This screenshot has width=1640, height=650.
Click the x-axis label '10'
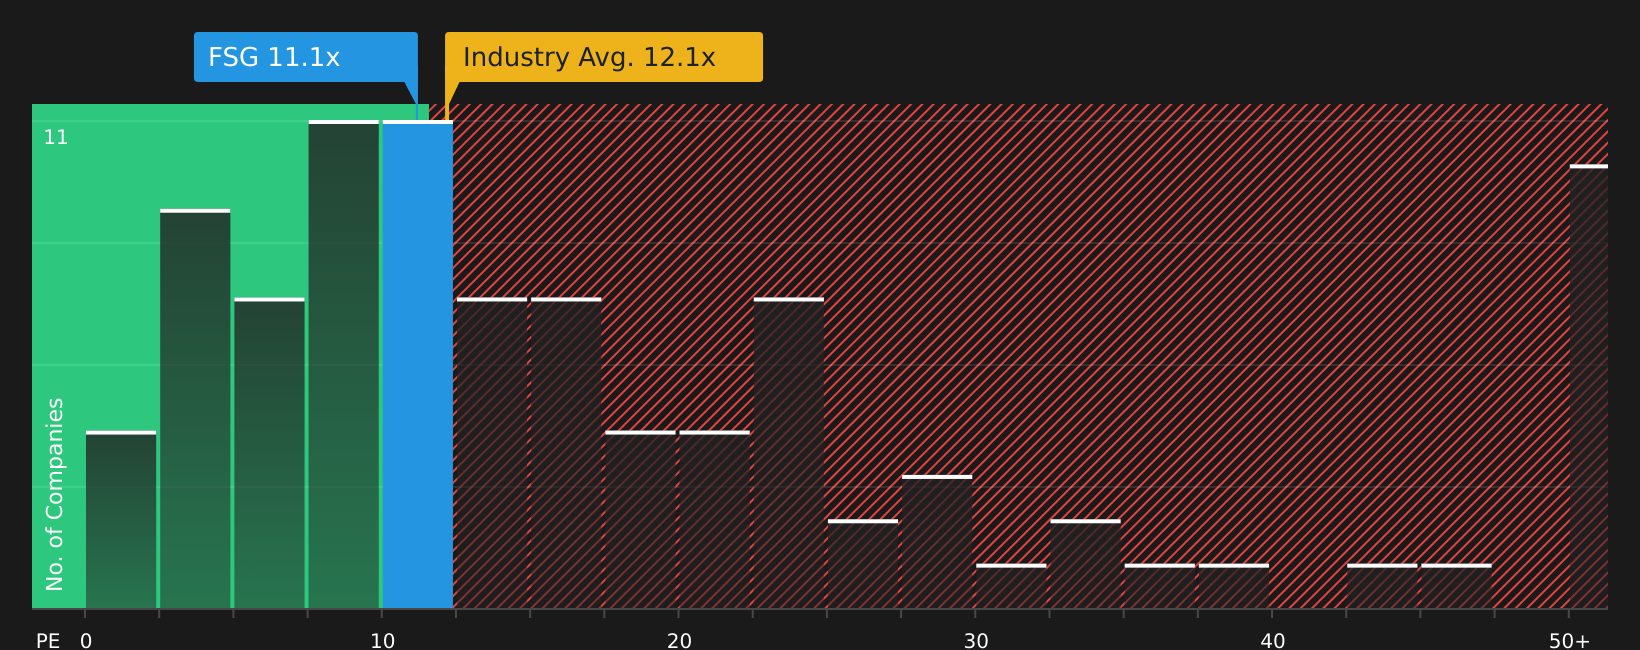(383, 641)
